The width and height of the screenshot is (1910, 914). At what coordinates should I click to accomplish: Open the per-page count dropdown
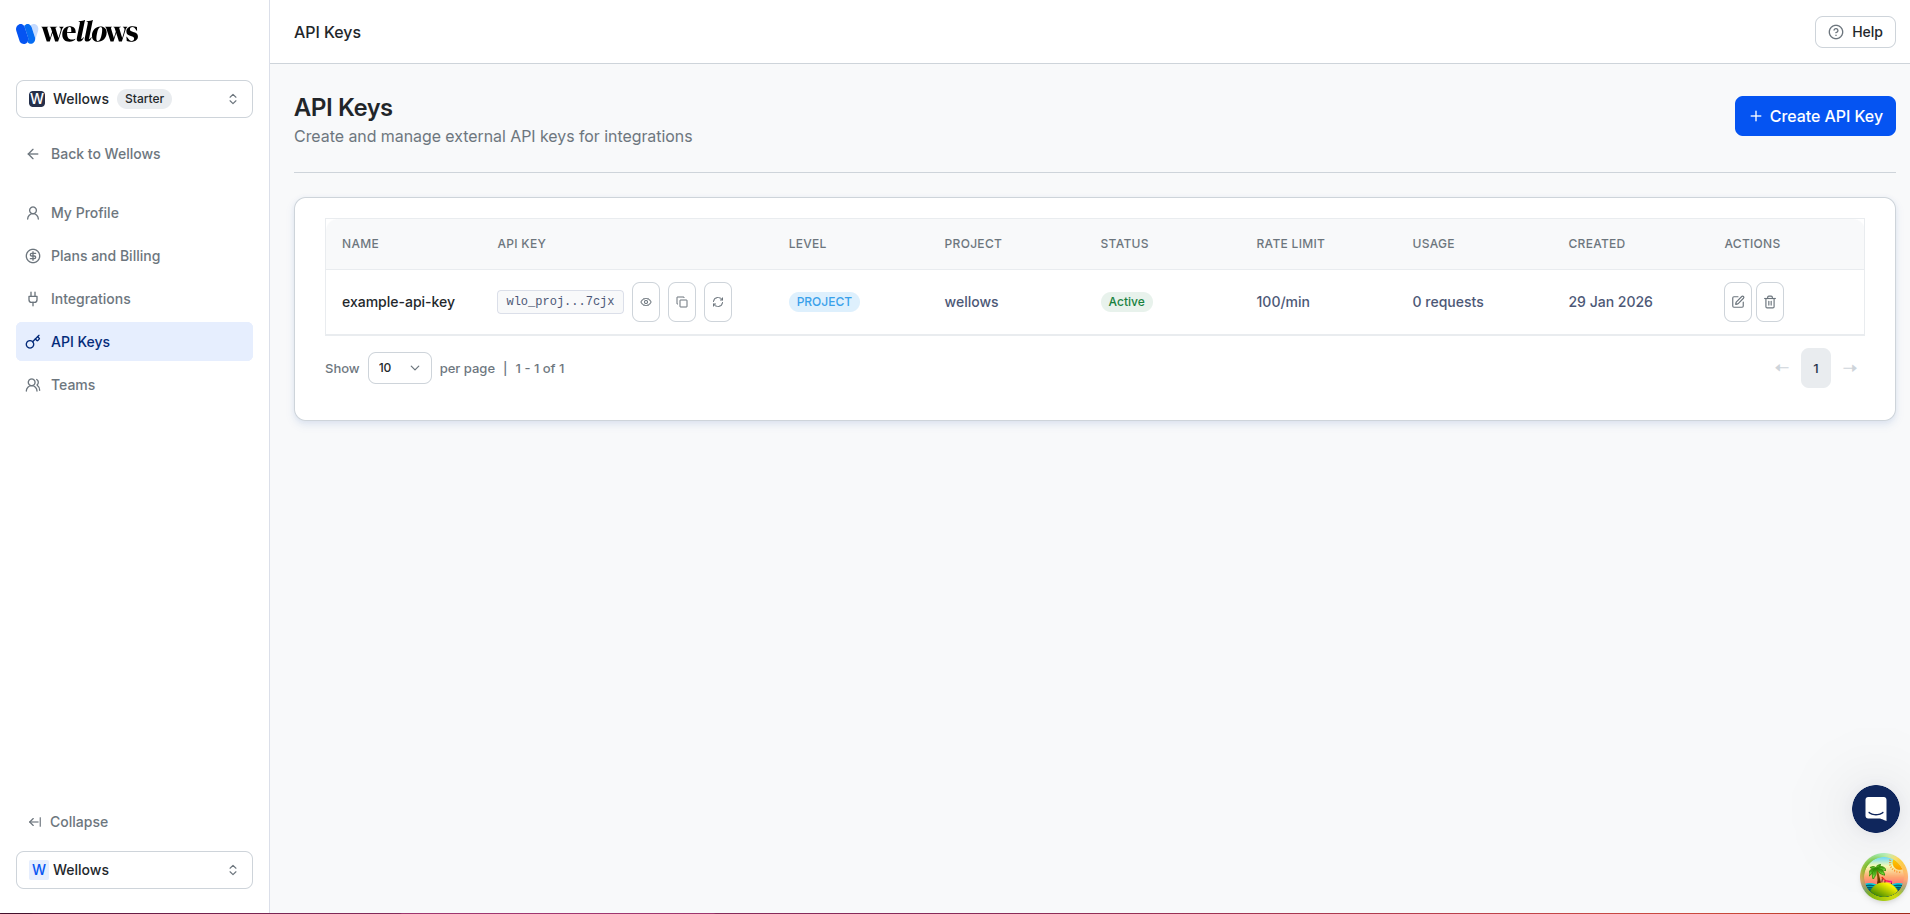point(398,368)
